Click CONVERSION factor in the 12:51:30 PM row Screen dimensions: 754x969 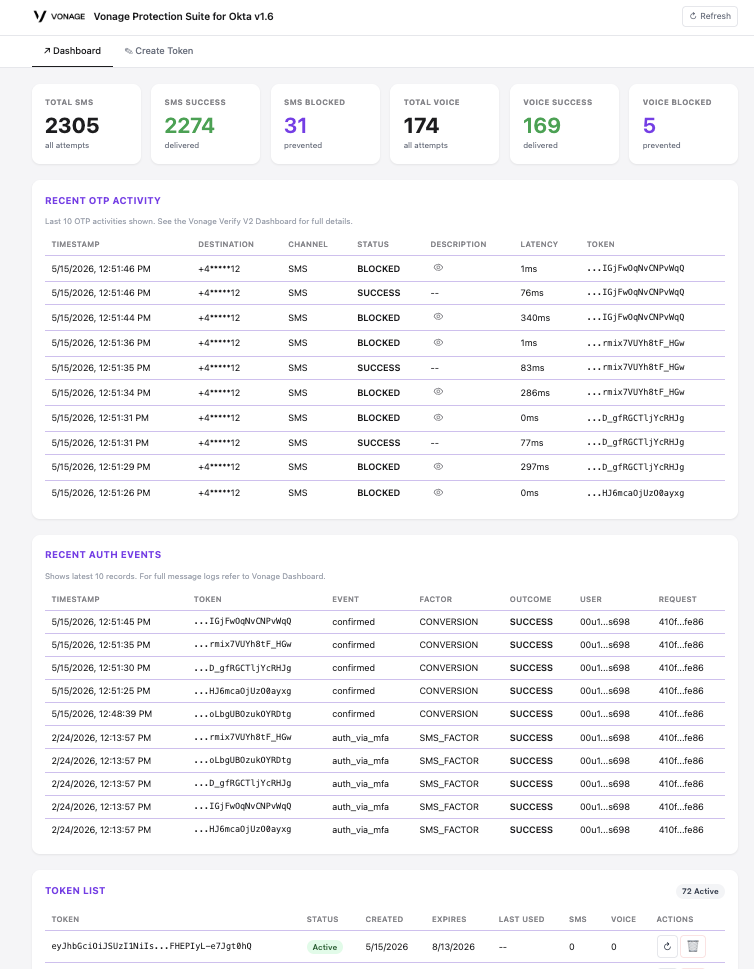pyautogui.click(x=449, y=667)
